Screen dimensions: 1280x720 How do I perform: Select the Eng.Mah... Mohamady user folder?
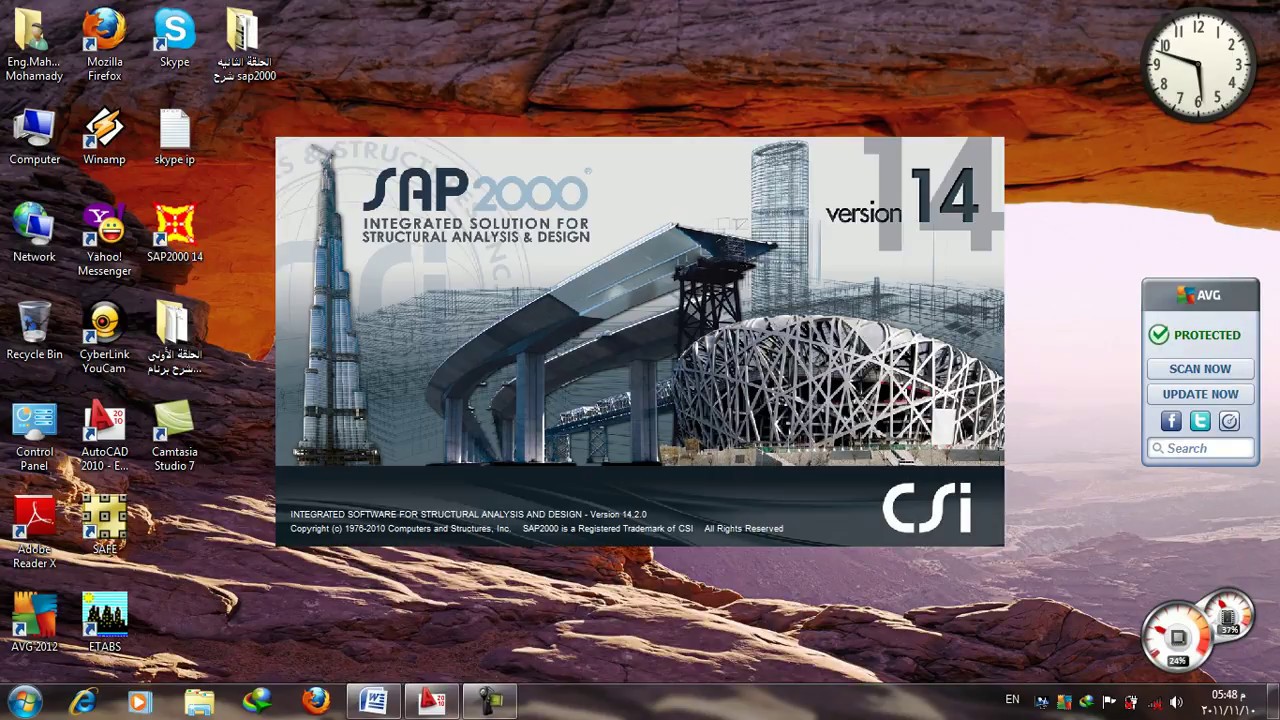click(34, 45)
